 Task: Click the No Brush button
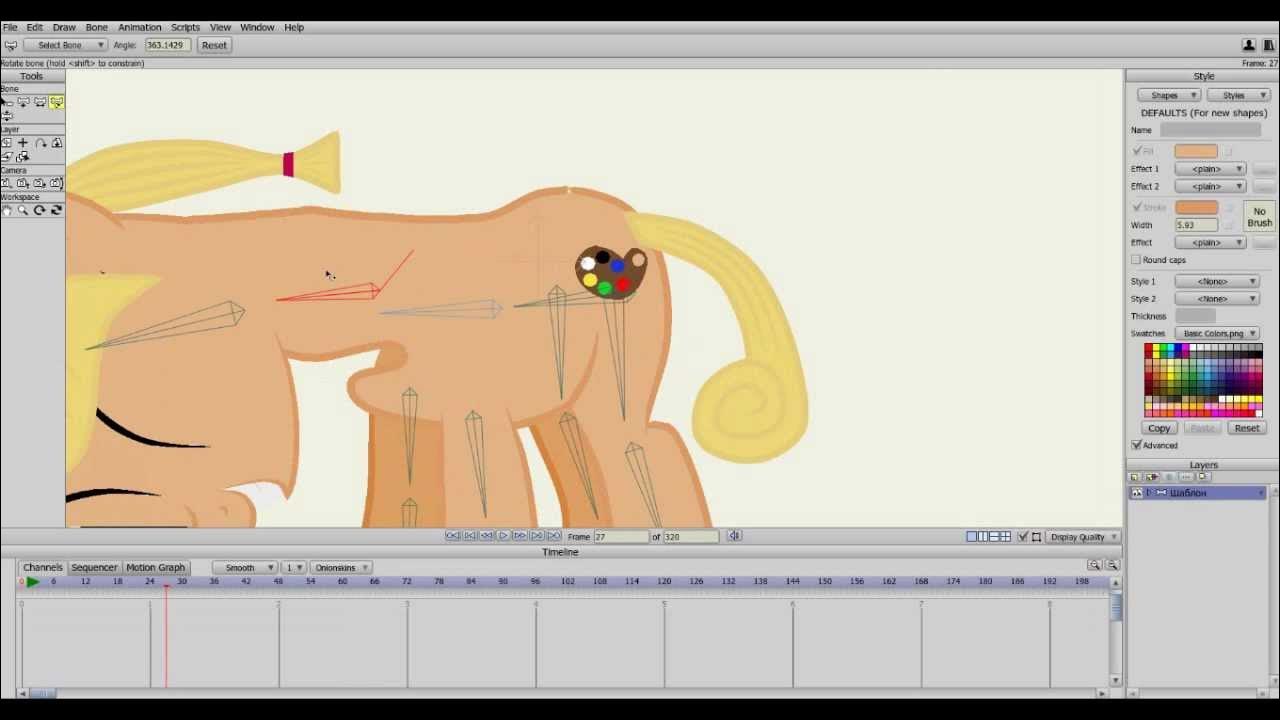tap(1259, 217)
